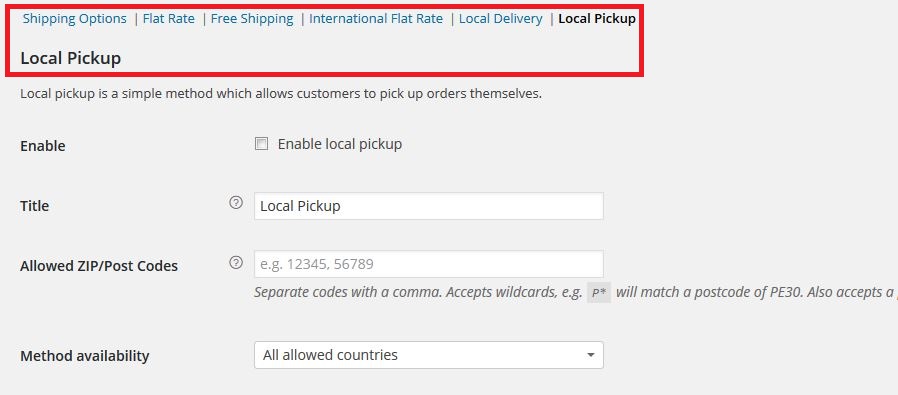Click the help icon beside Title
This screenshot has height=395, width=898.
click(x=236, y=203)
